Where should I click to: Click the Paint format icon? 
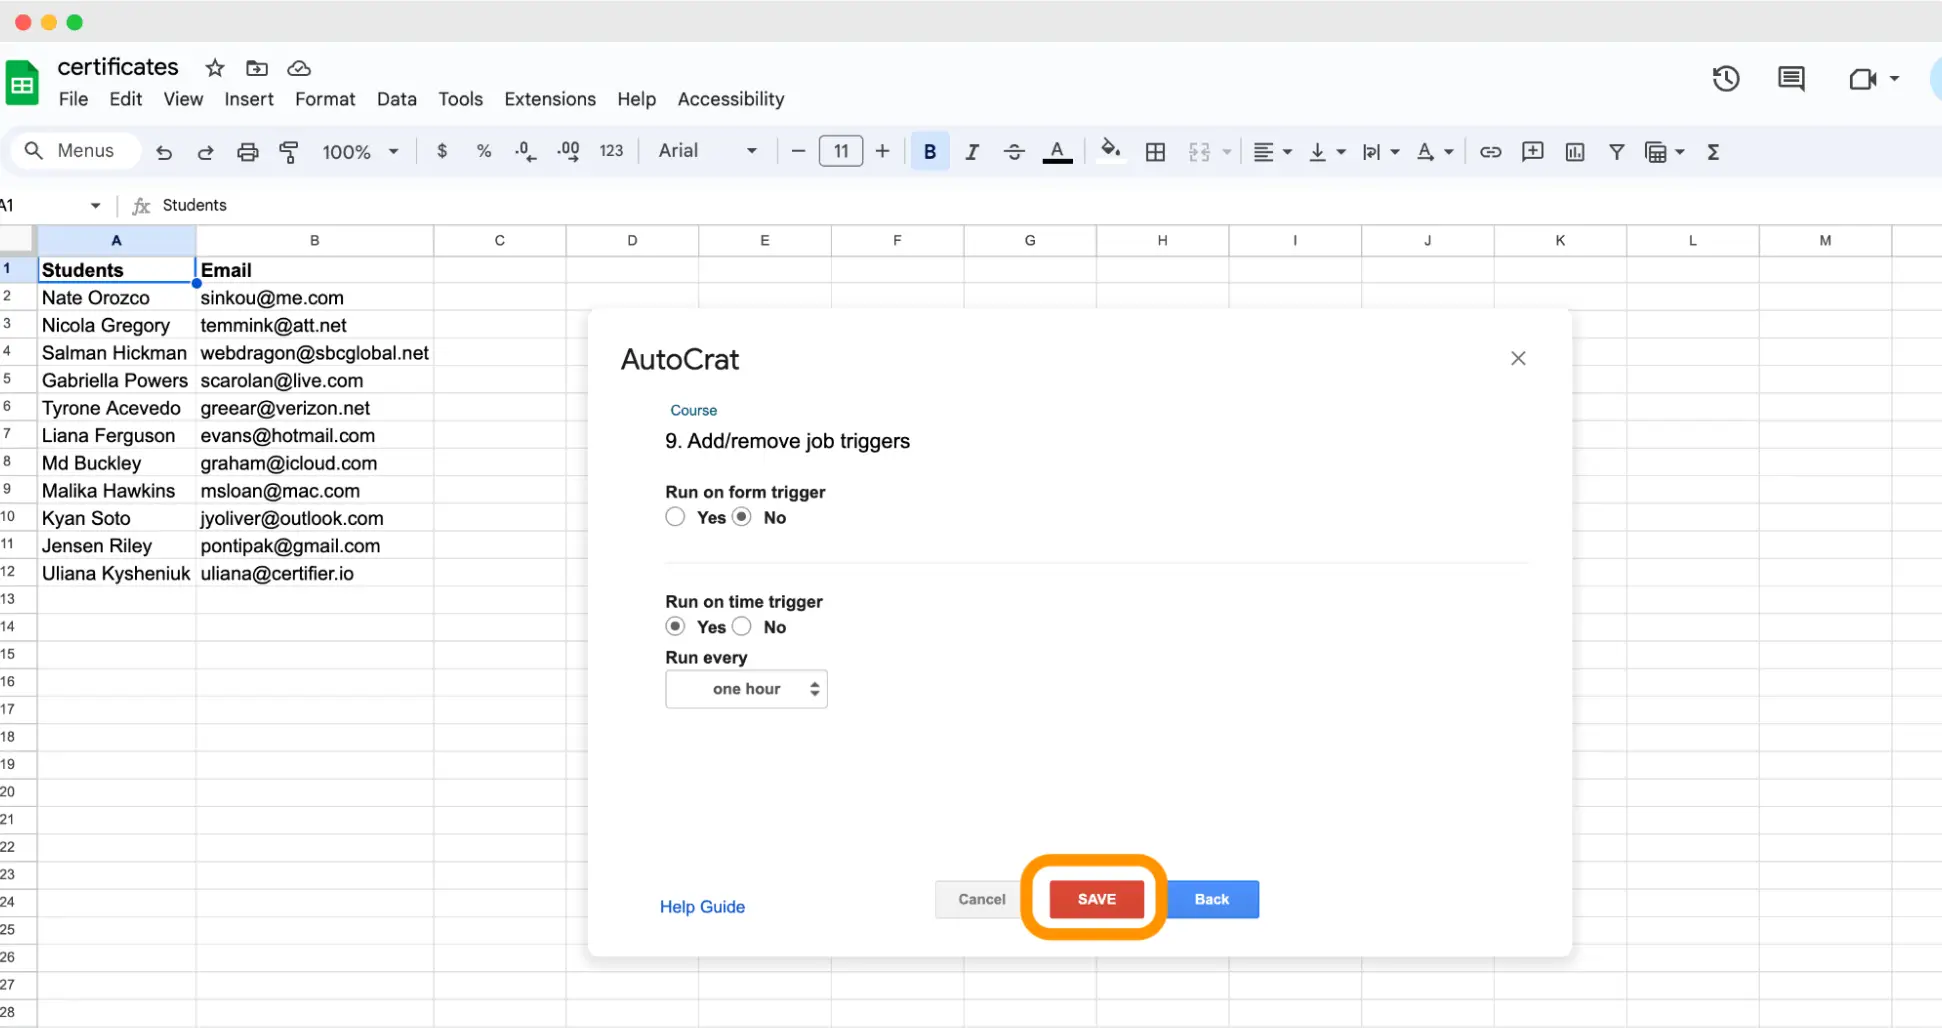[289, 151]
